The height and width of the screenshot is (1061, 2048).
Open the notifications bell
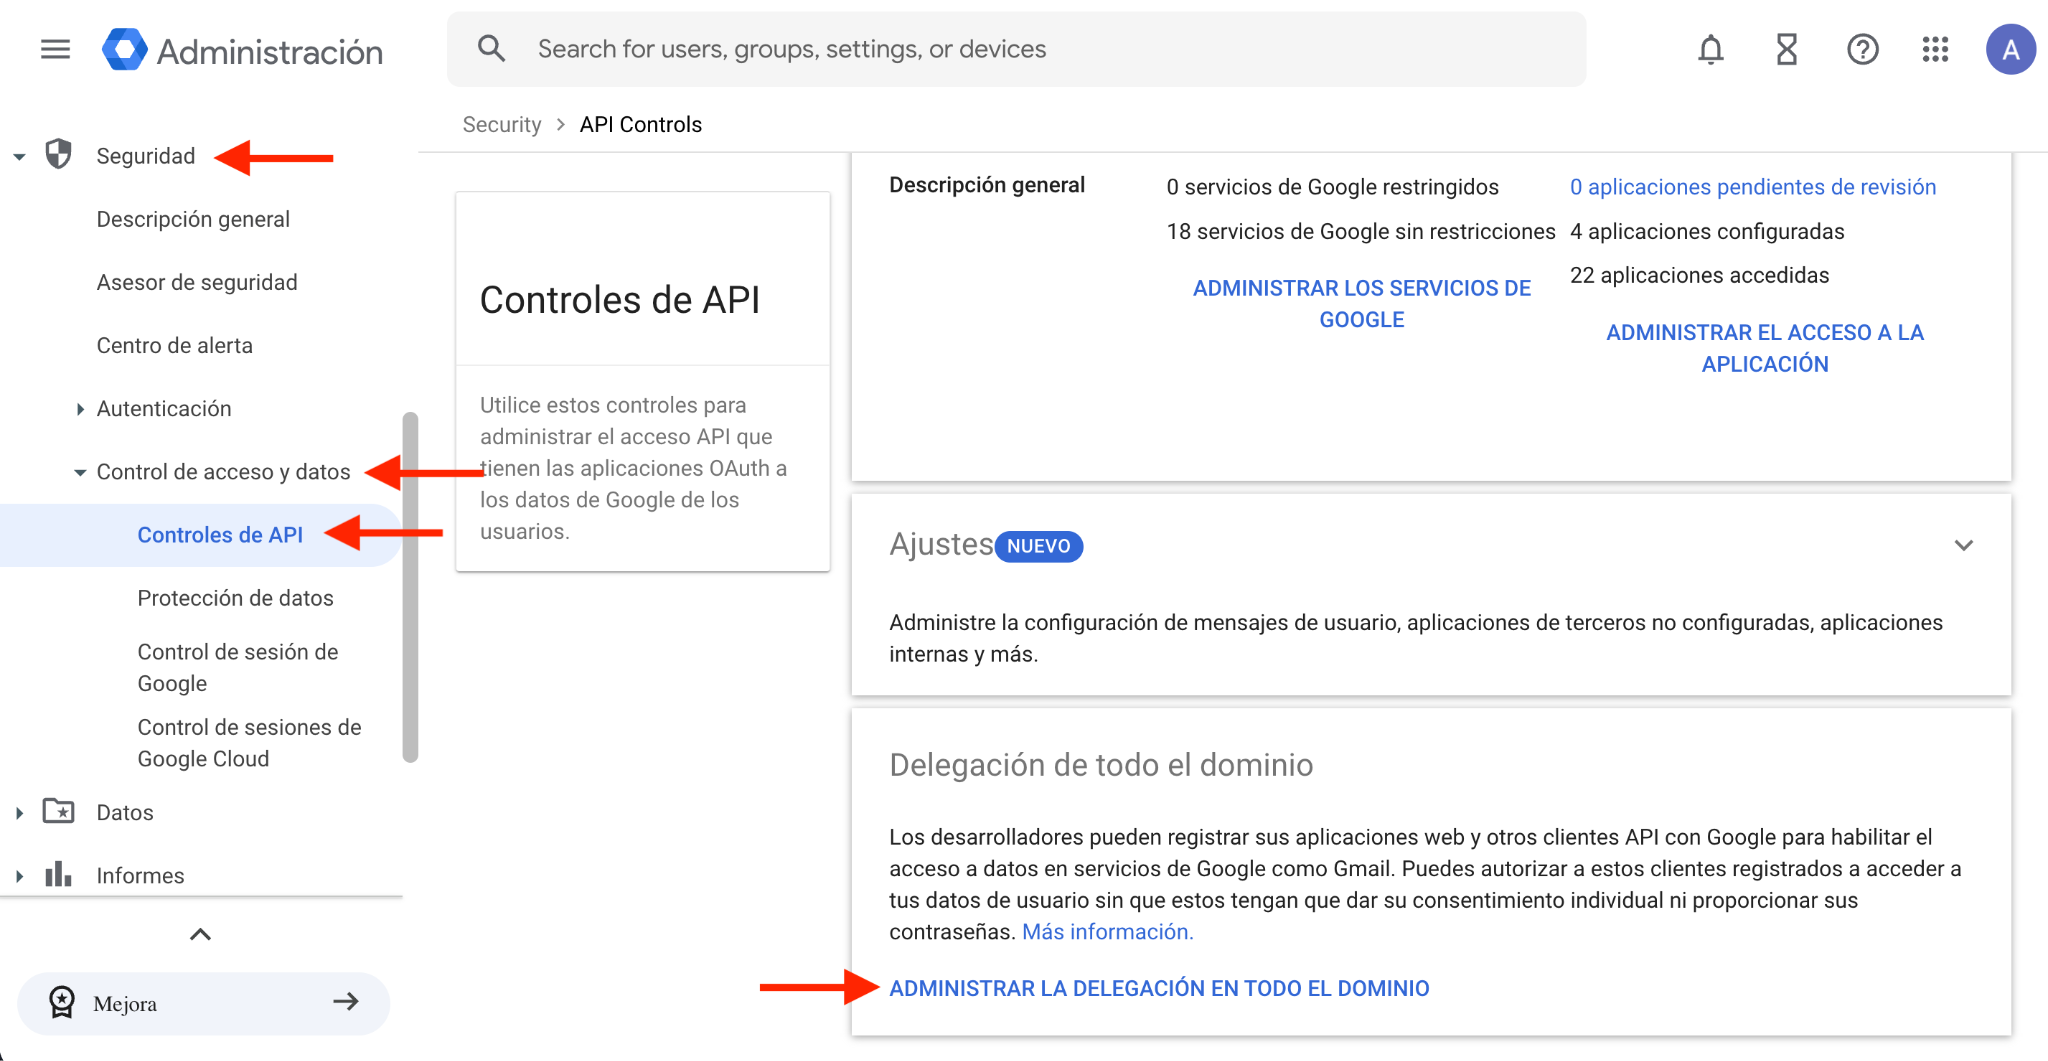(x=1710, y=49)
